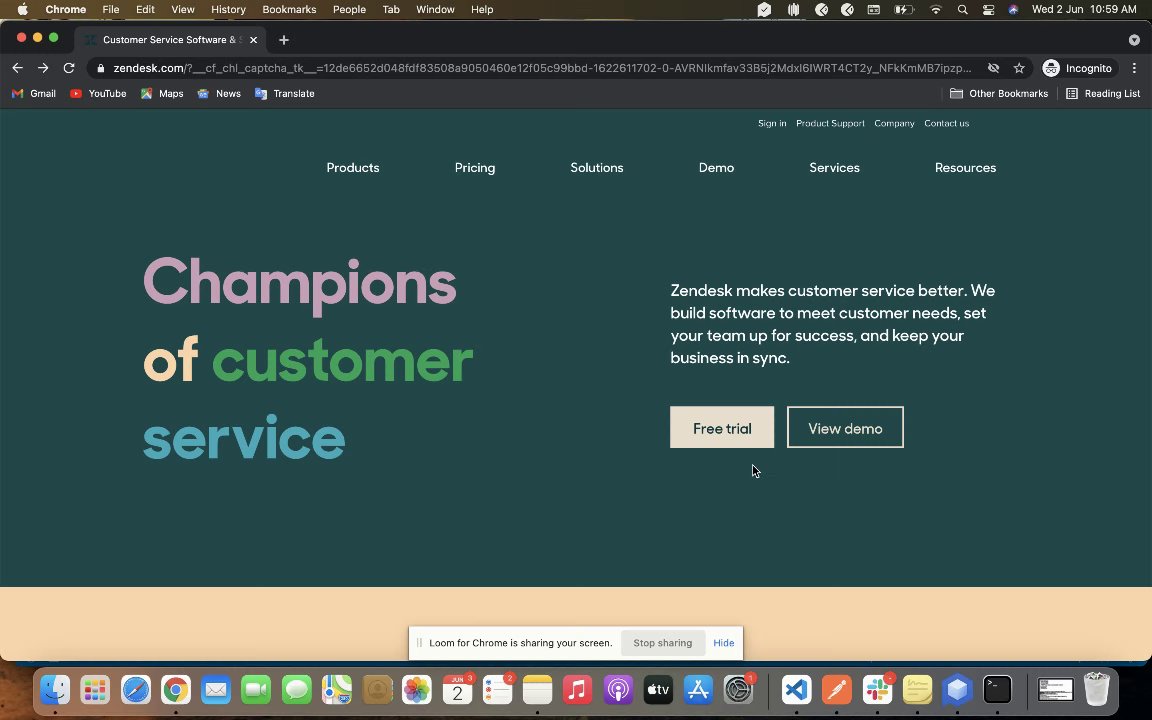The image size is (1152, 720).
Task: Click the lock icon in the address bar
Action: [x=101, y=68]
